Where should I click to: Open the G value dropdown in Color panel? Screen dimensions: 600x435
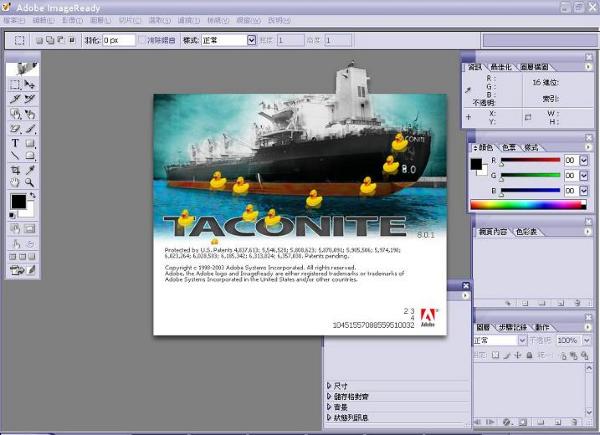[584, 176]
